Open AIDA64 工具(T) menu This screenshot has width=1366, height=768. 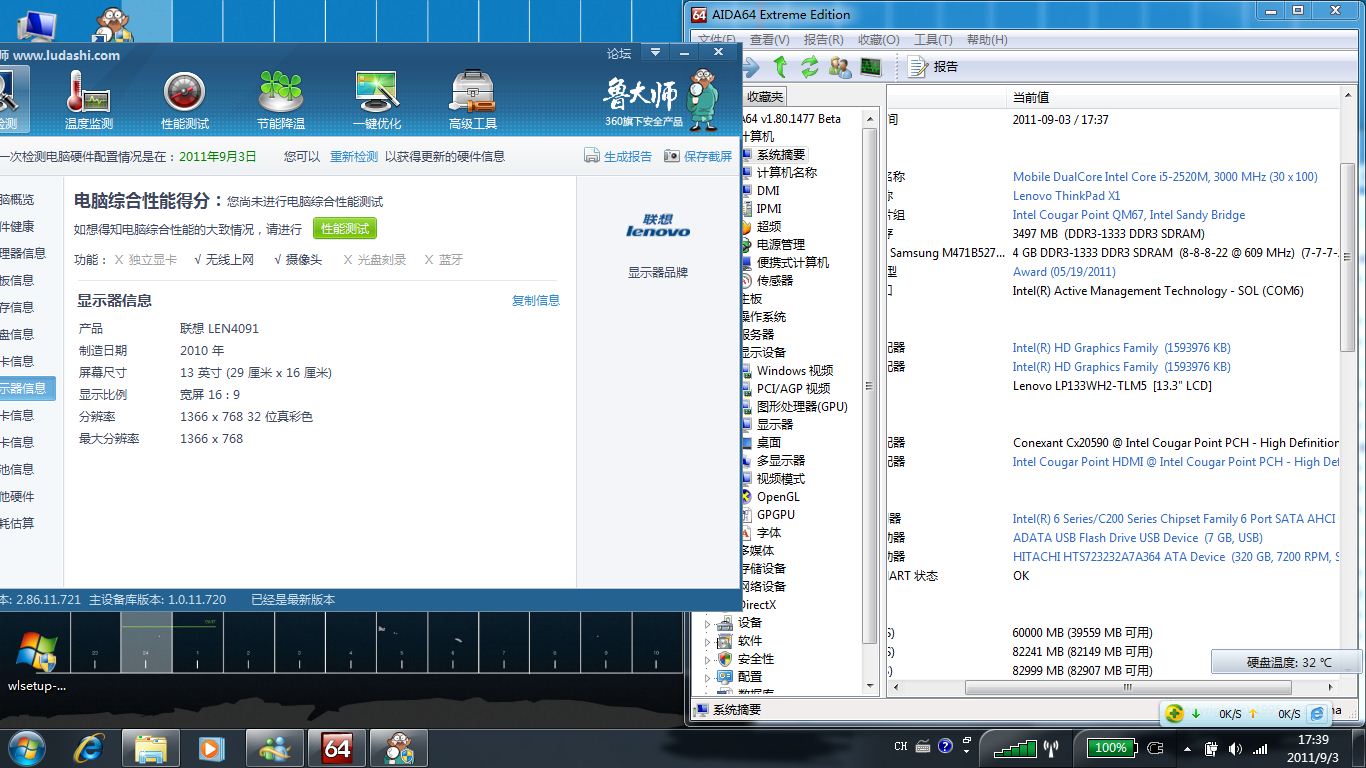click(933, 40)
